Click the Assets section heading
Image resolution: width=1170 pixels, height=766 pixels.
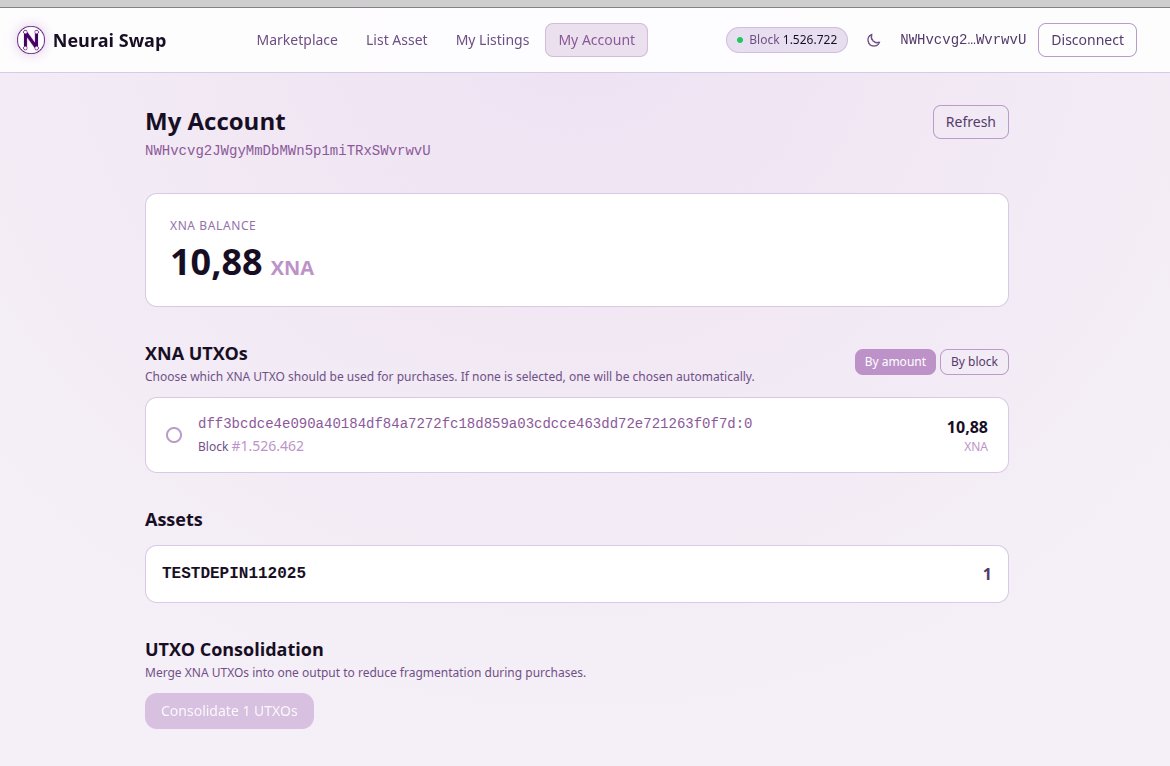tap(174, 520)
